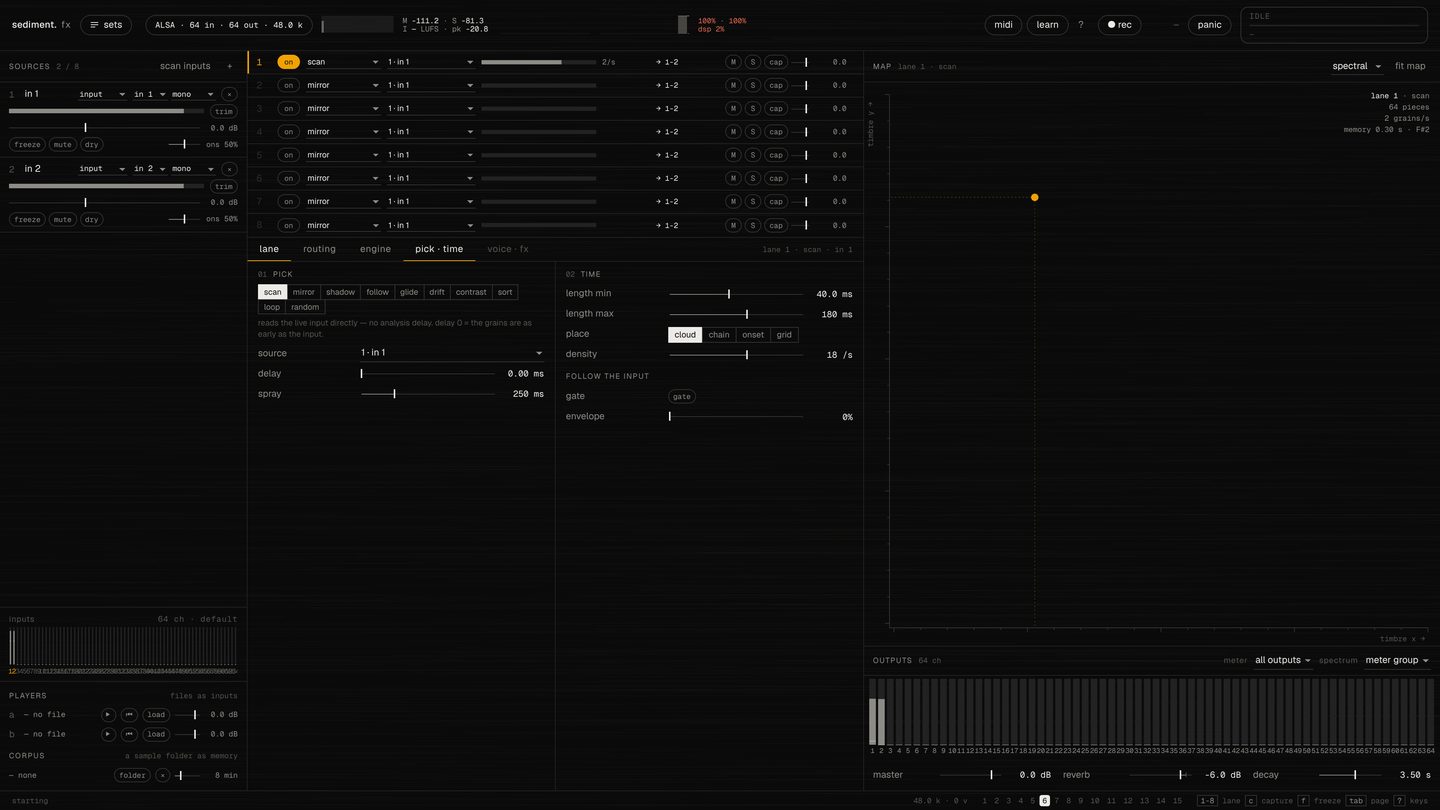Open source in 2 input type dropdown
Viewport: 1440px width, 810px height.
[103, 169]
